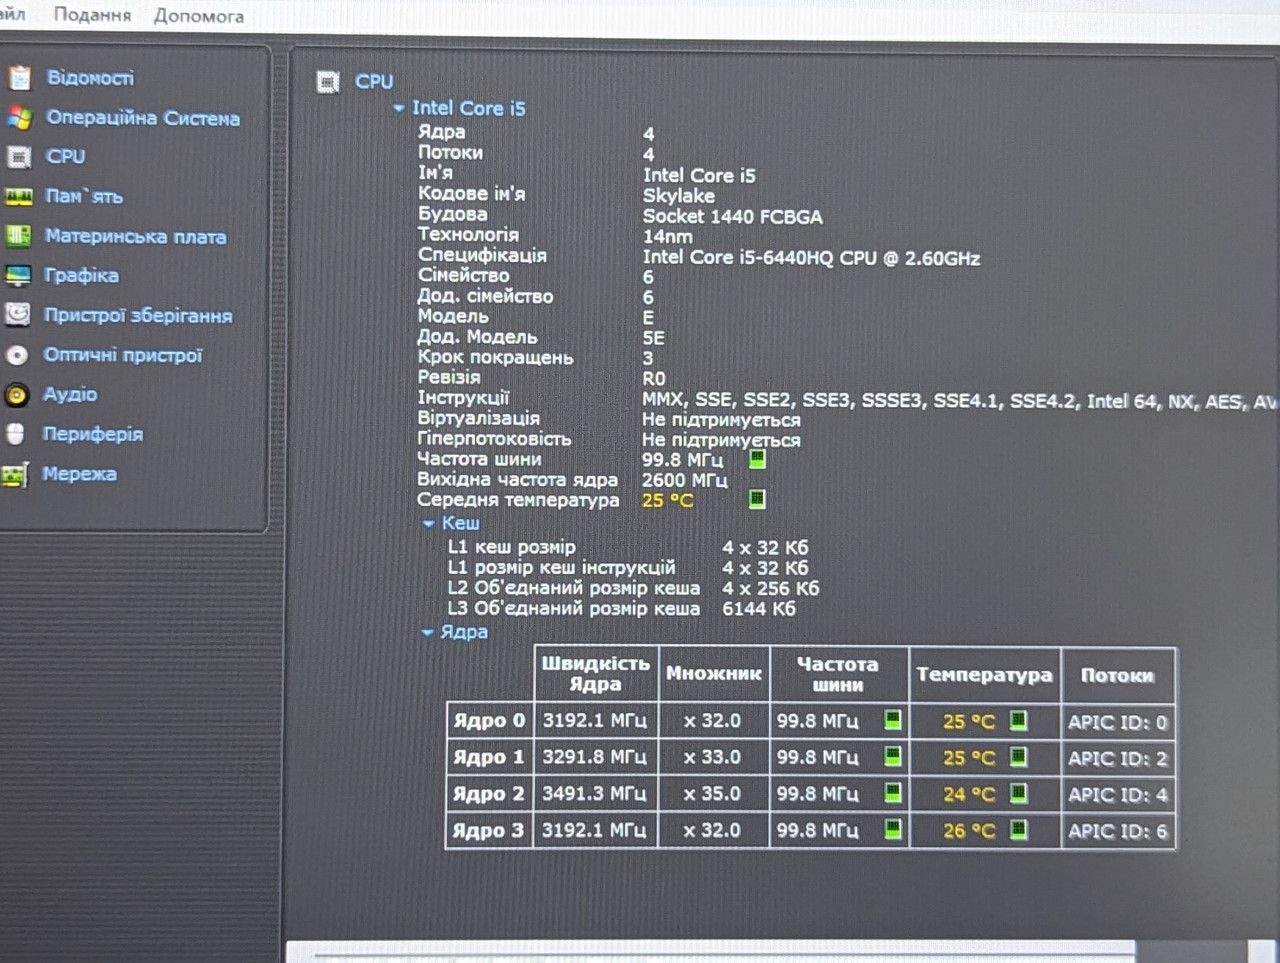Open the Материнська плата section

(135, 237)
